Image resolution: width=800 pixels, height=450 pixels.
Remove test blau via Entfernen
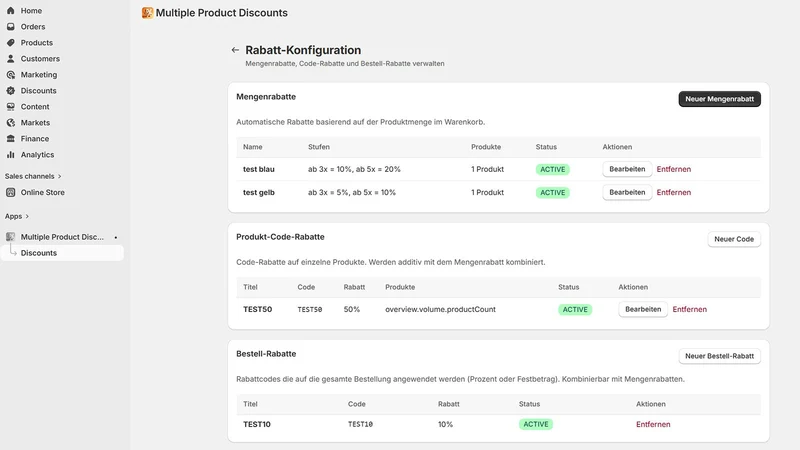tap(673, 169)
